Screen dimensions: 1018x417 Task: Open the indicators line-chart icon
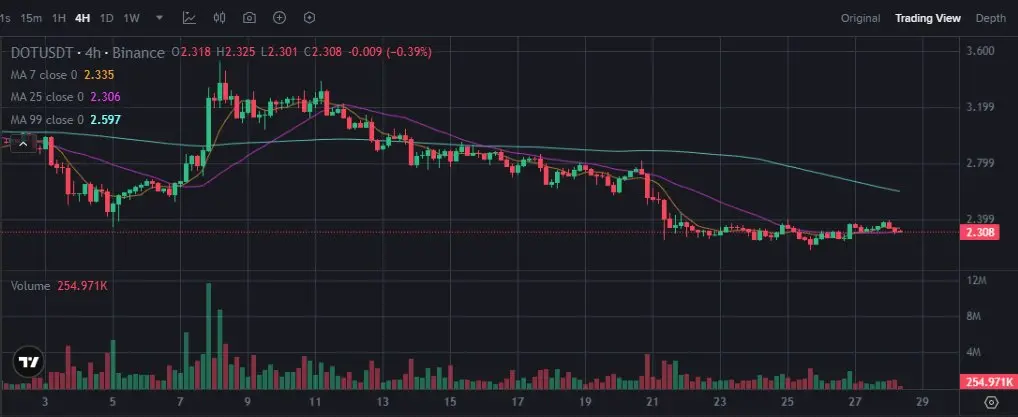coord(189,18)
